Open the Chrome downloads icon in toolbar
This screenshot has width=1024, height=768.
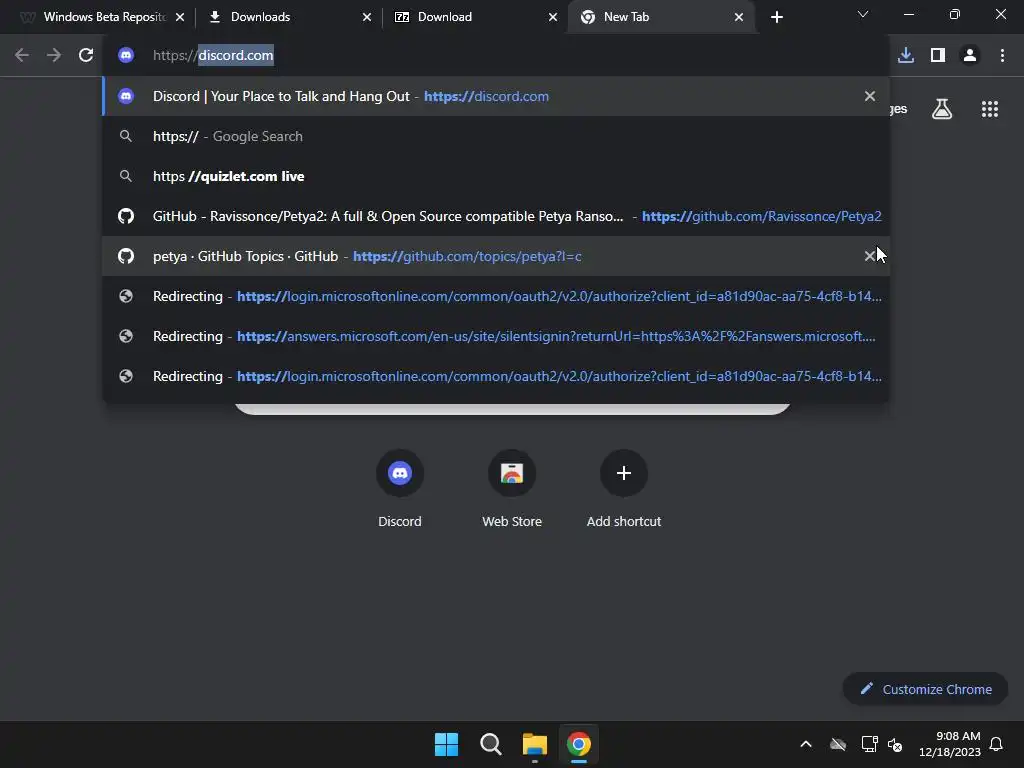pos(906,56)
